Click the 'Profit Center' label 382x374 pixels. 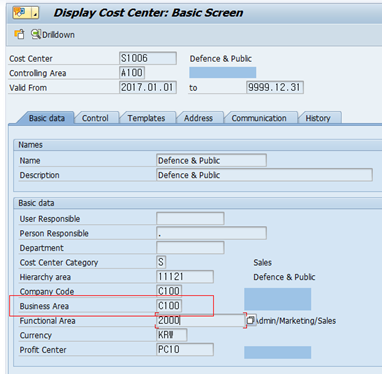pyautogui.click(x=43, y=350)
